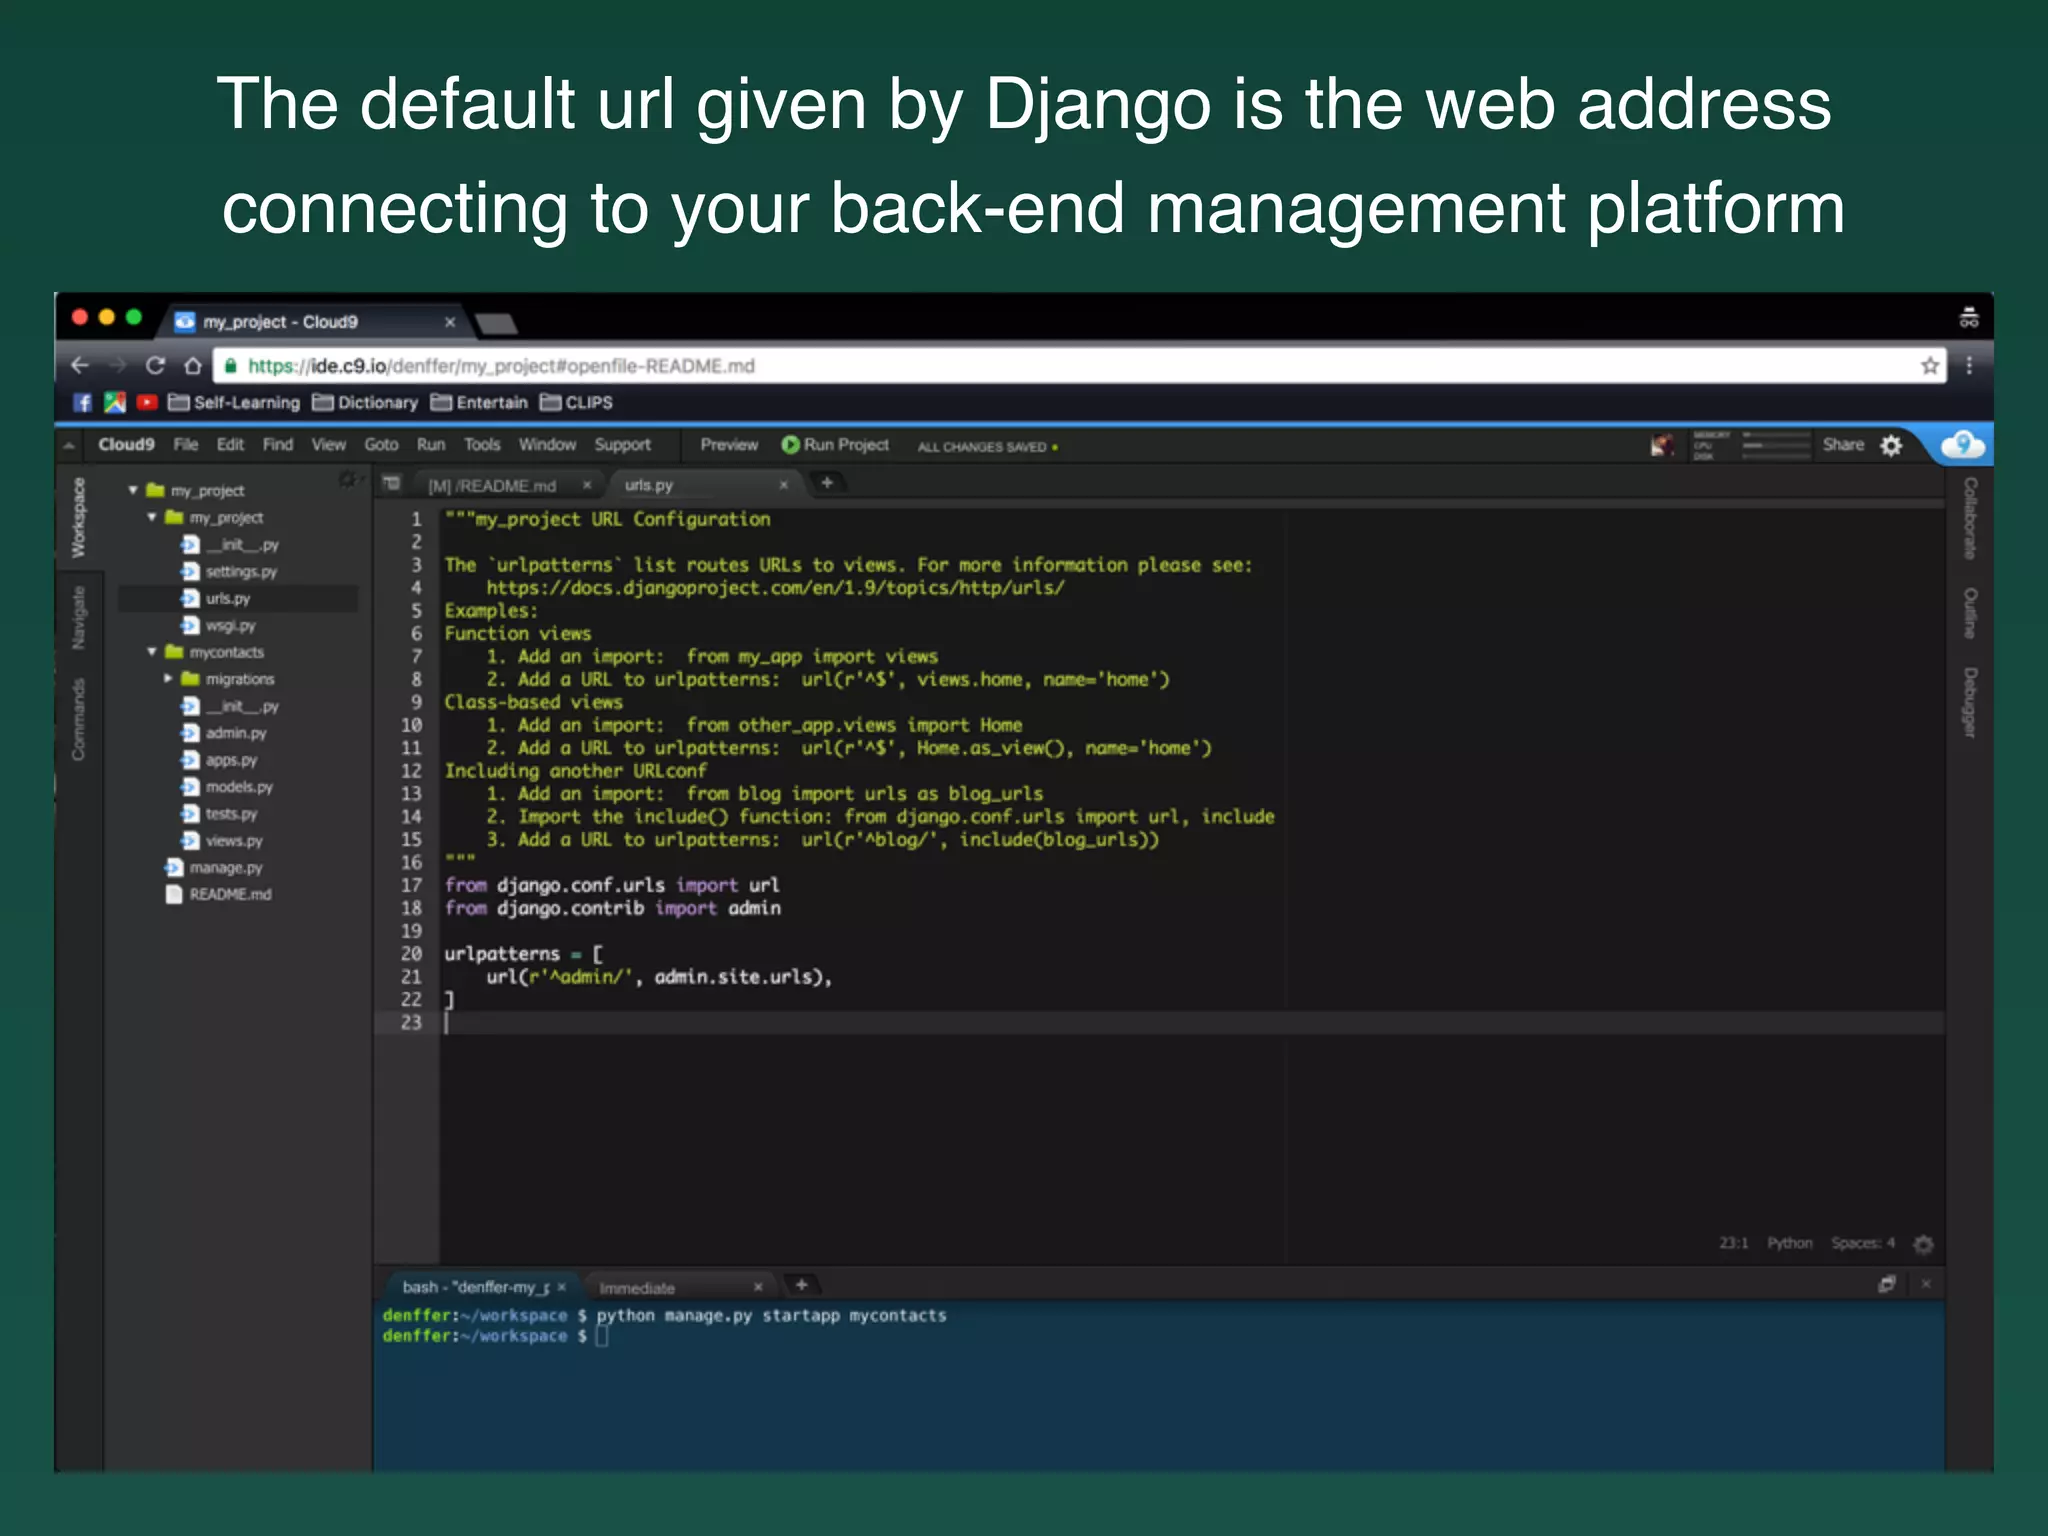Switch to the README.md editor tab

point(492,485)
